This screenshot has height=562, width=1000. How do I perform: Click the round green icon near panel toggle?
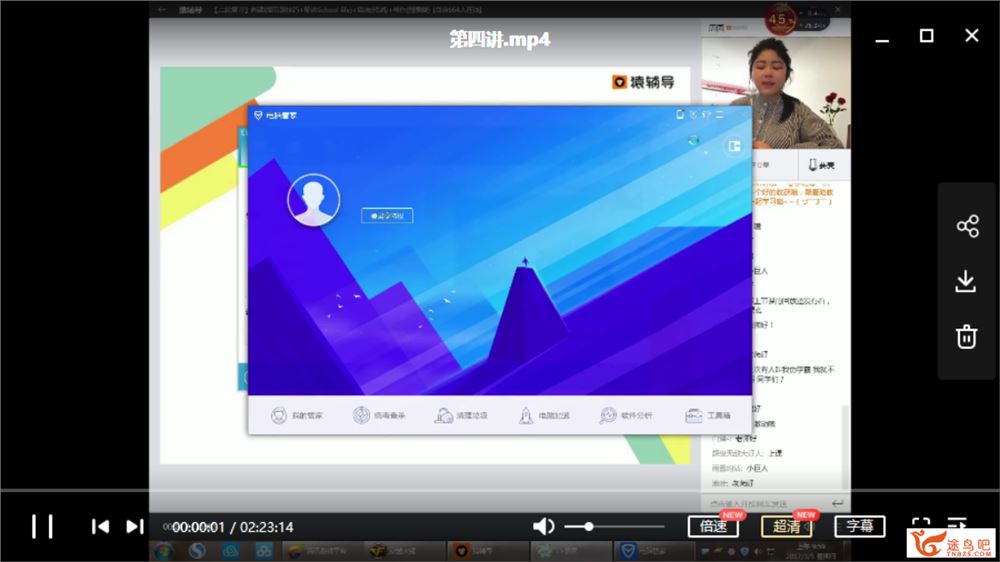pos(693,140)
